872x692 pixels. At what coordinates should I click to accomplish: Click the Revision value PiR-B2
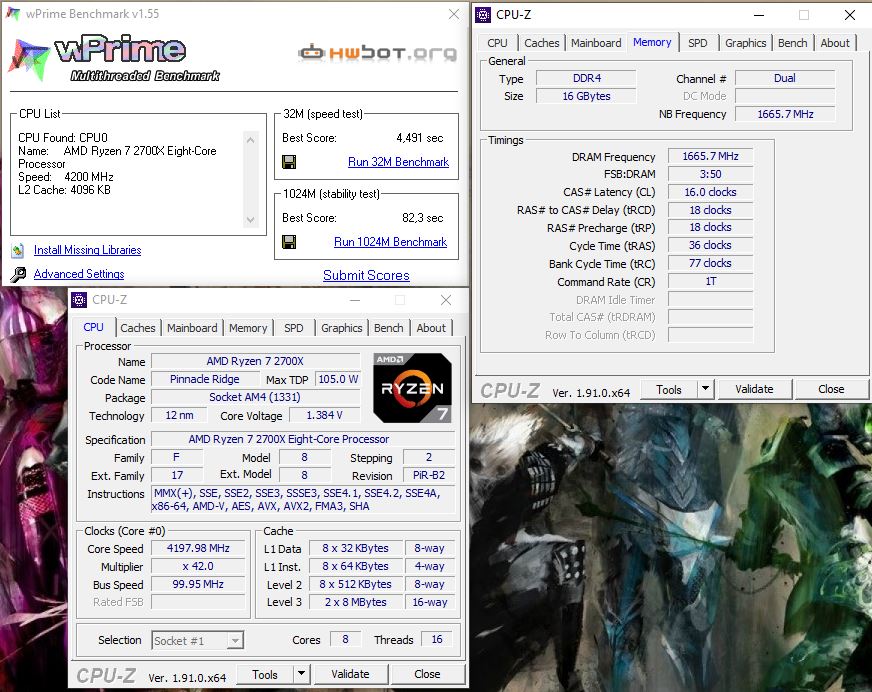pos(429,476)
